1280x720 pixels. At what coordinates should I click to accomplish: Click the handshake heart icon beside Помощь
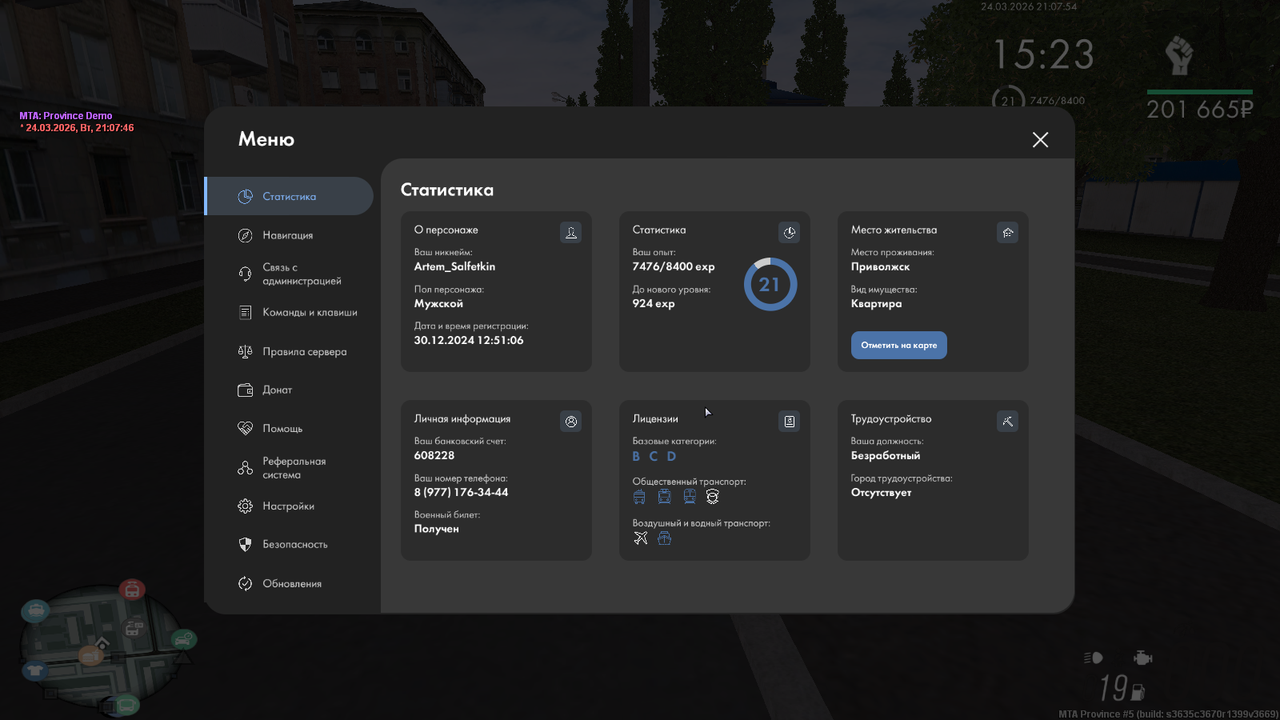[x=245, y=428]
